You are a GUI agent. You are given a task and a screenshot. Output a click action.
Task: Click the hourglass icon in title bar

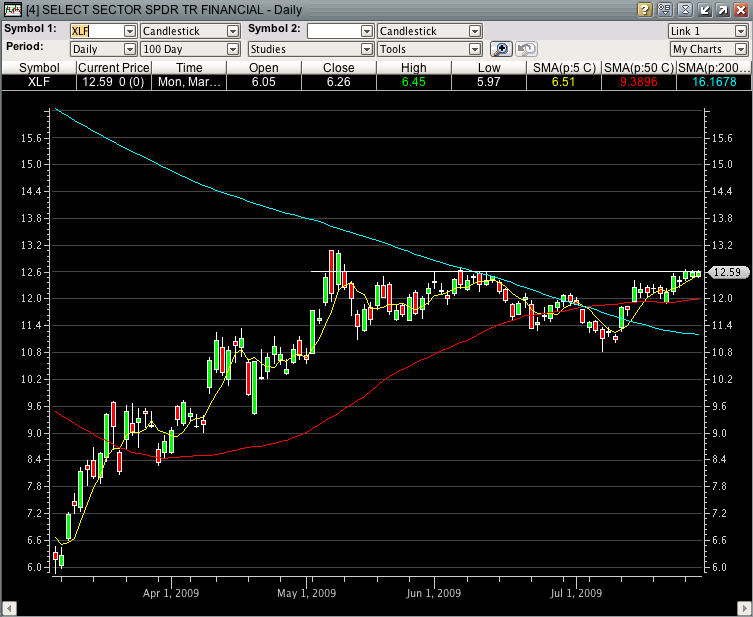click(685, 9)
